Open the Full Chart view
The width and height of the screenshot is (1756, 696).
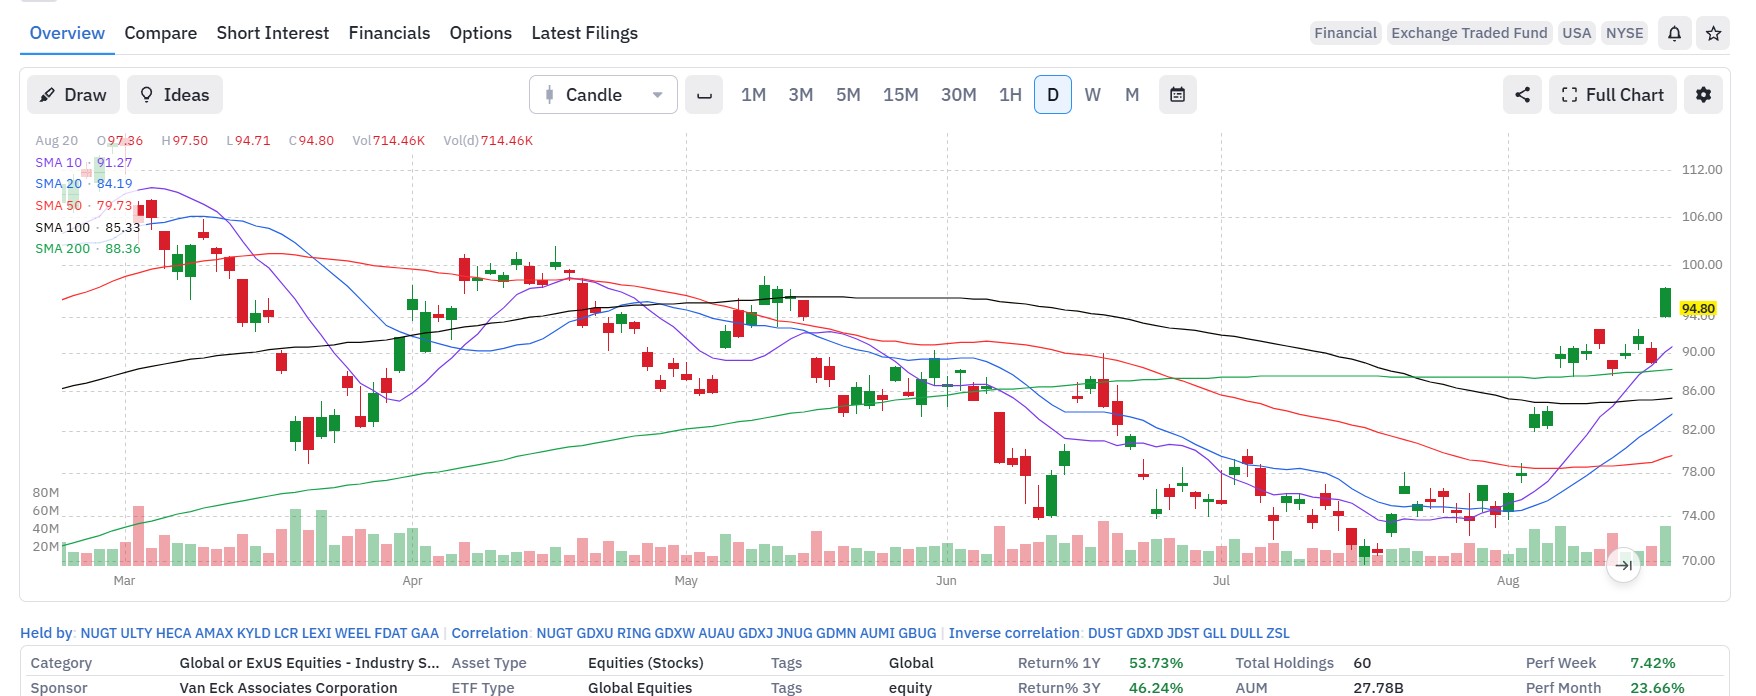1612,95
